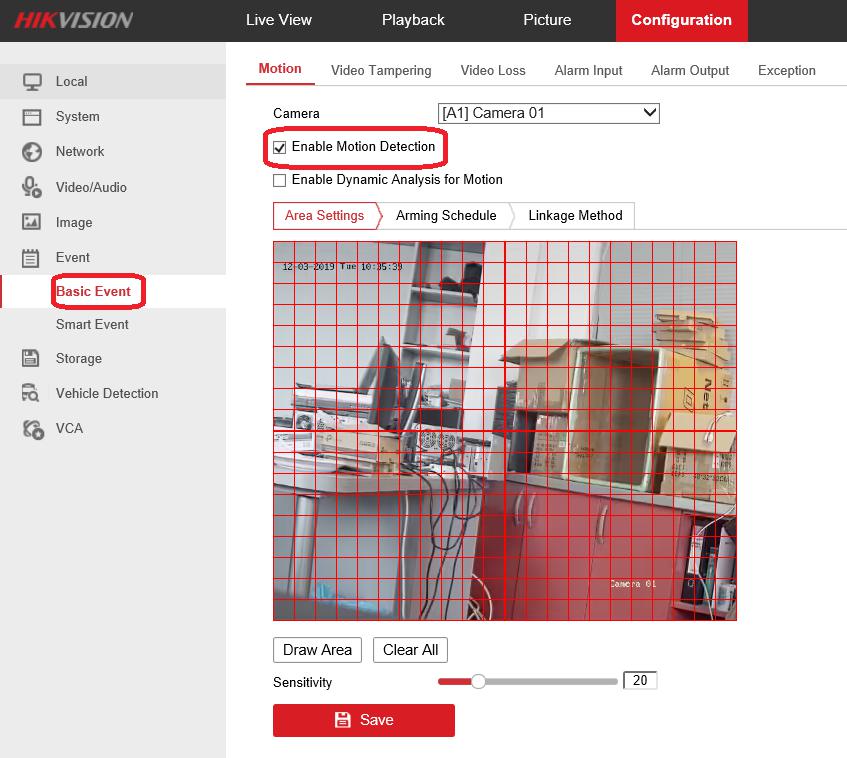Uncheck Enable Motion Detection checkbox
The image size is (847, 758).
280,147
